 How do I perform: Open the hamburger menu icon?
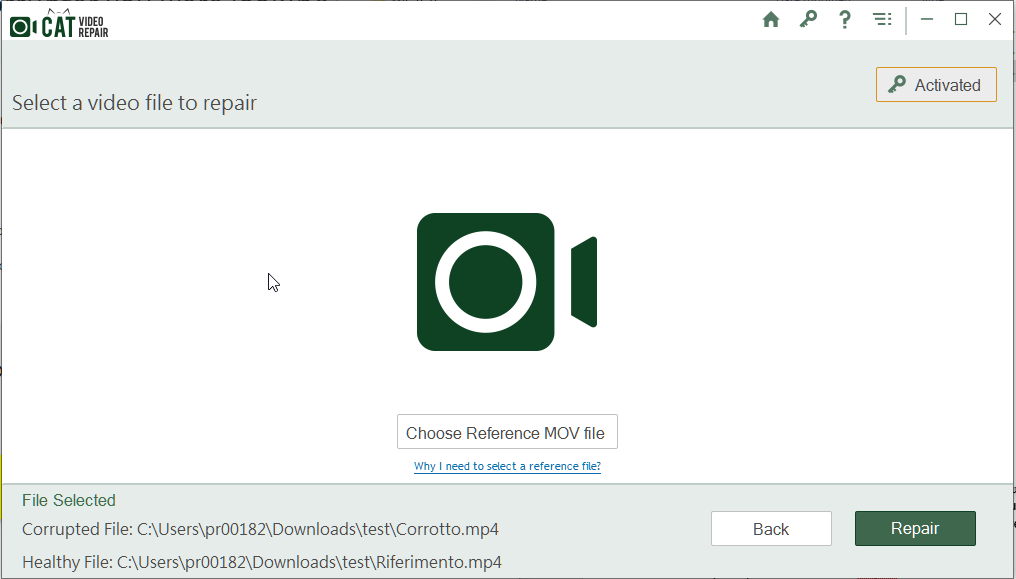881,20
